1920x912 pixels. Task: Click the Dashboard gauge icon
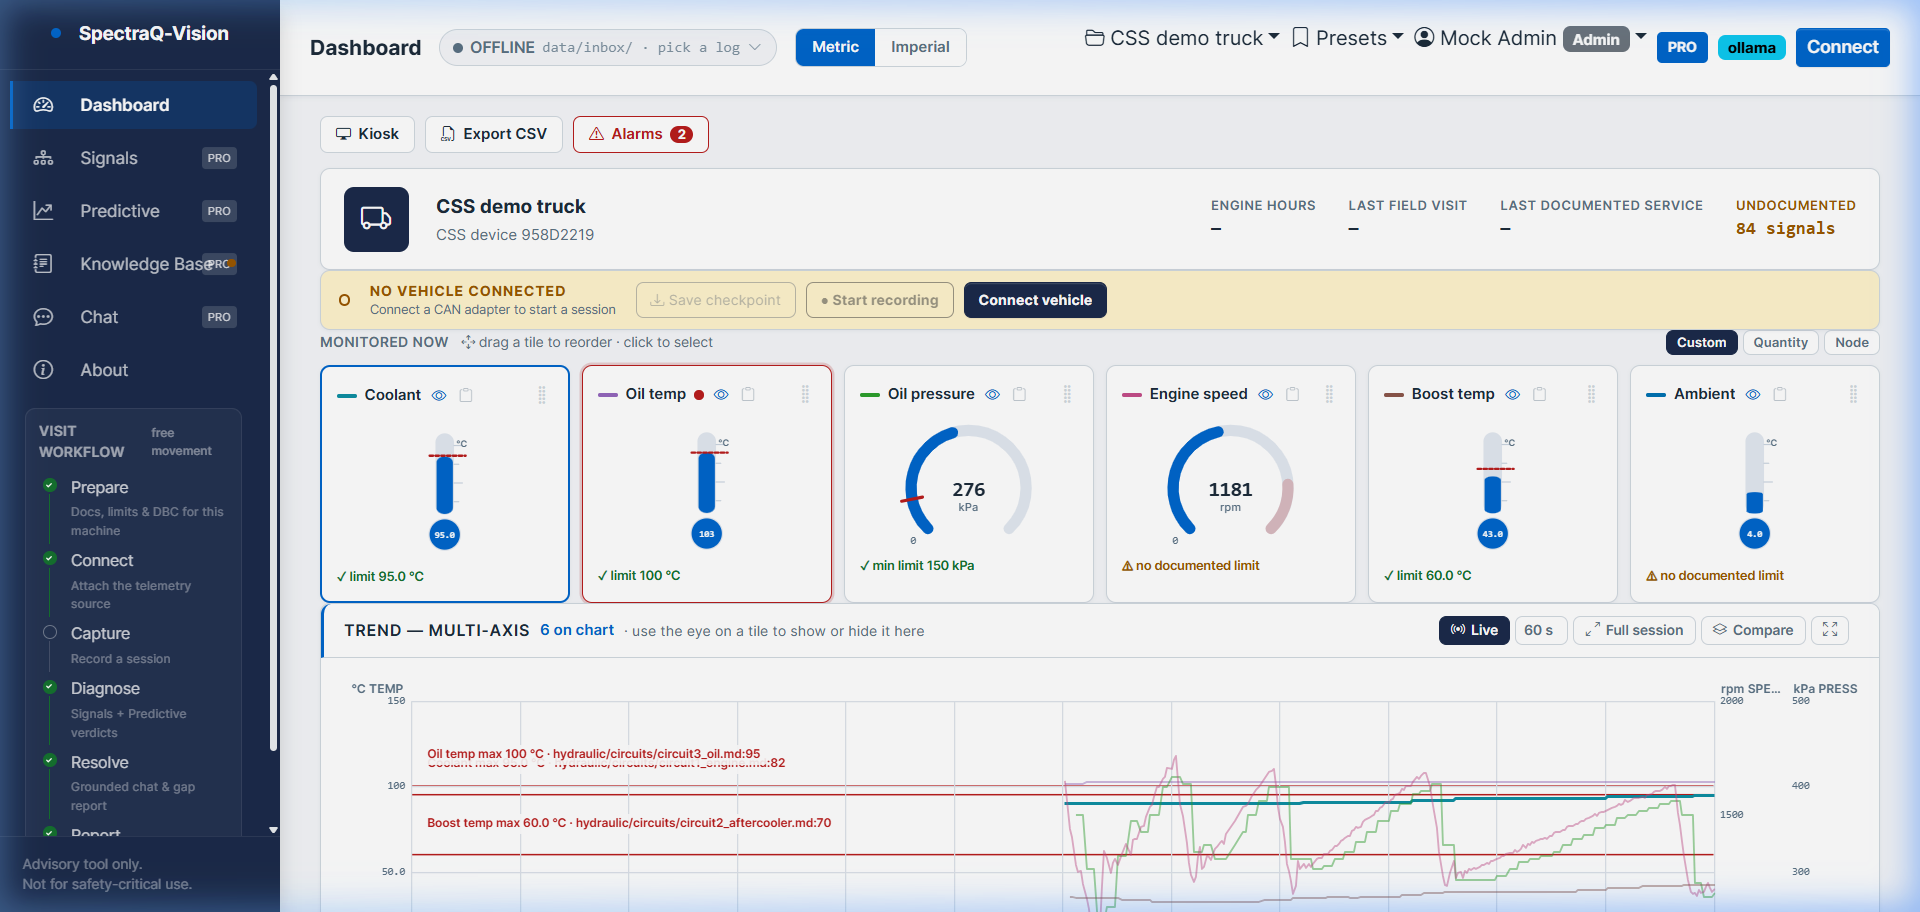pos(43,105)
